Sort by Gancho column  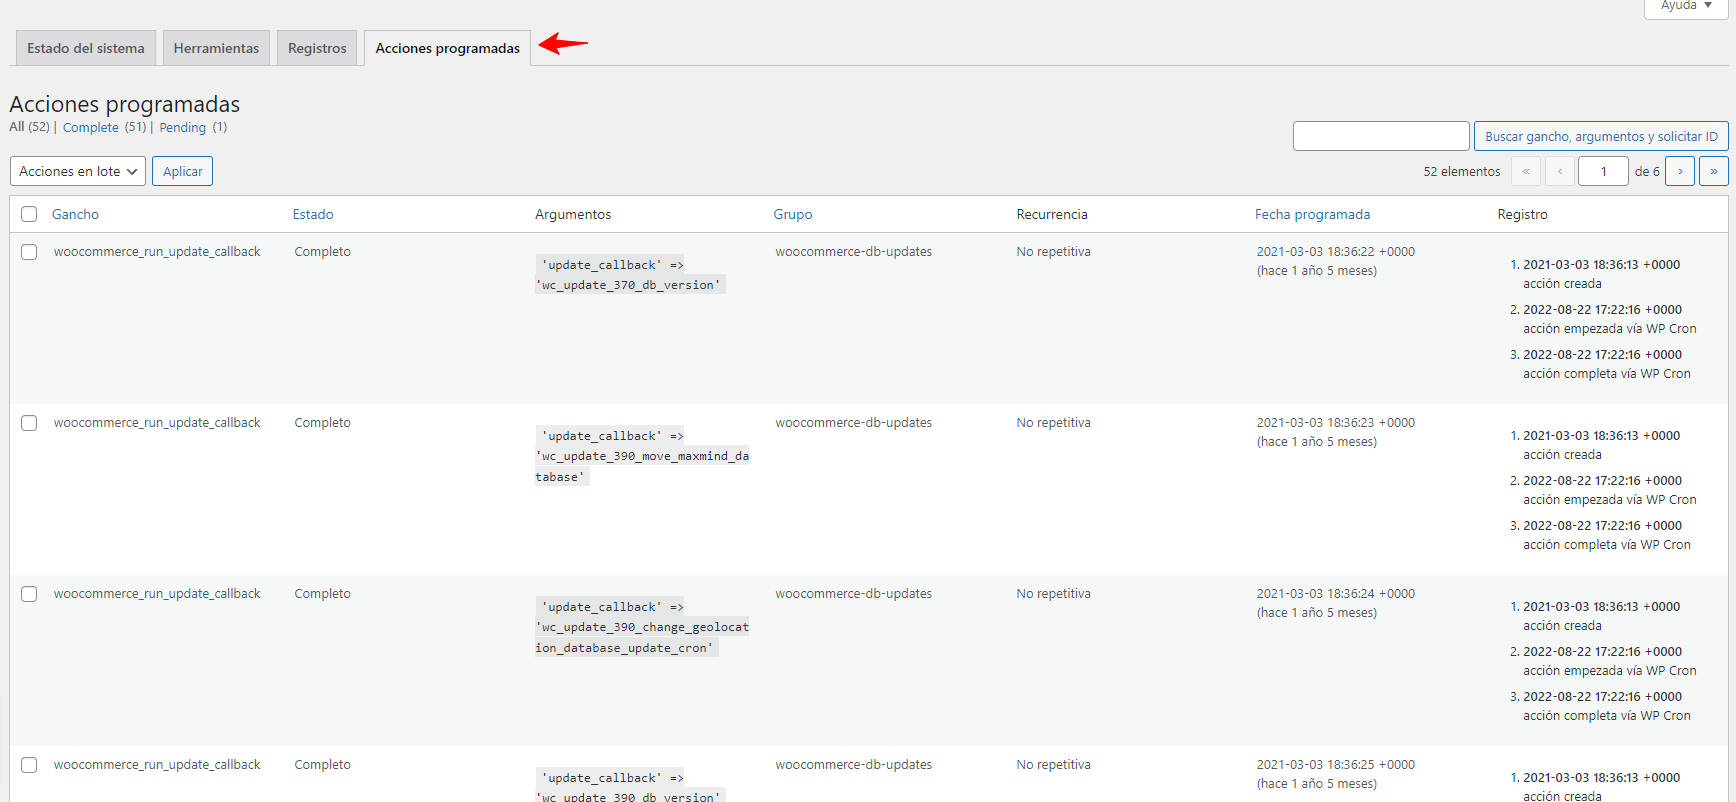click(x=75, y=214)
